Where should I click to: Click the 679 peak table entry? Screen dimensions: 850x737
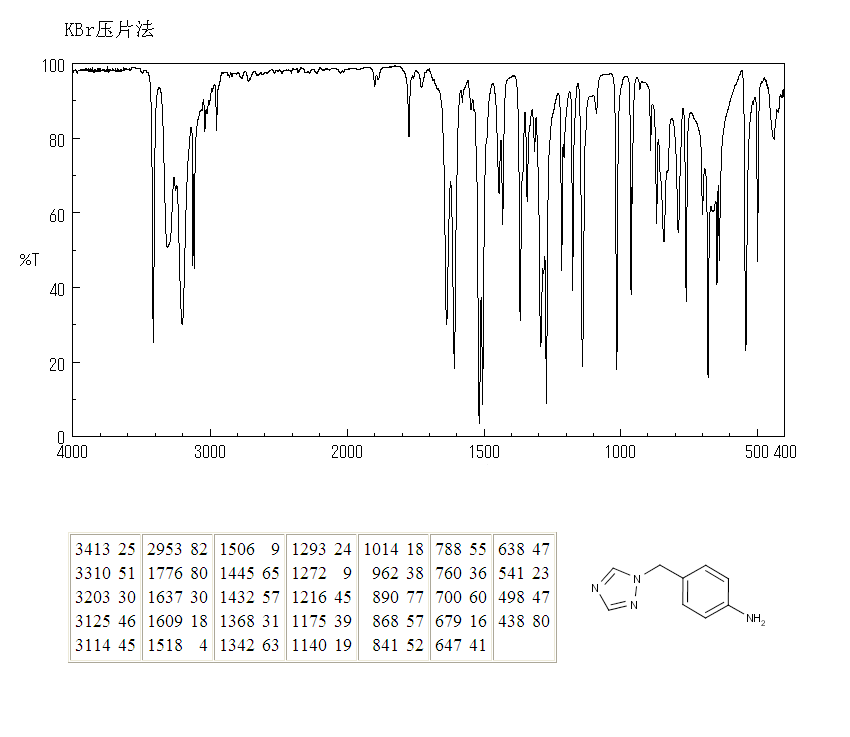point(460,621)
